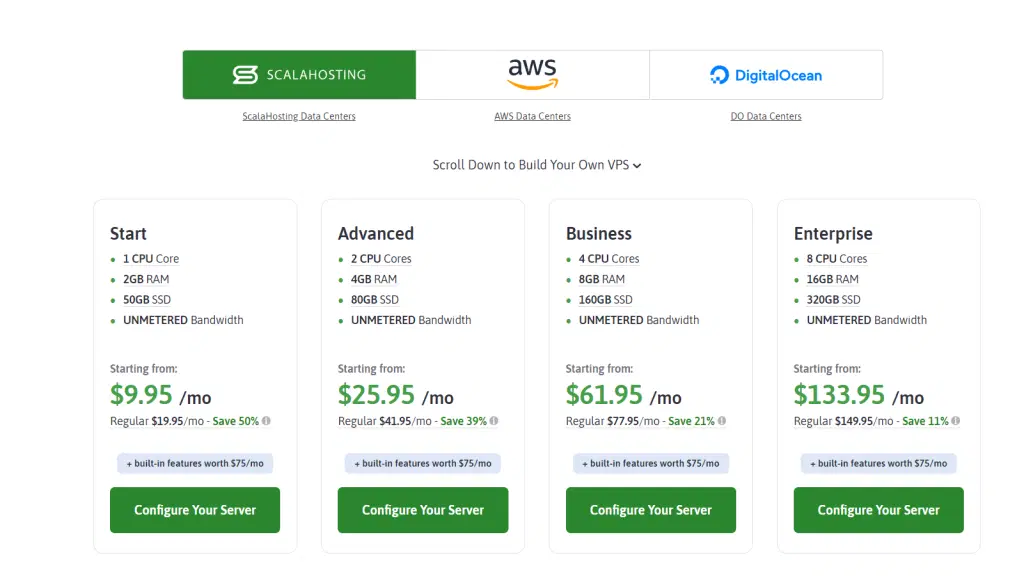Switch to the DigitalOcean provider tab
The width and height of the screenshot is (1024, 583).
pyautogui.click(x=766, y=74)
